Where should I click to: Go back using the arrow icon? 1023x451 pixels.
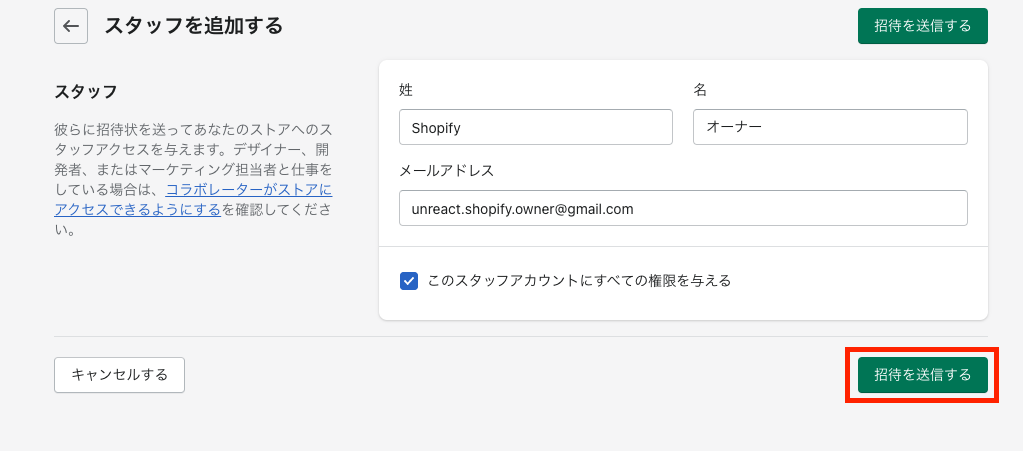71,26
